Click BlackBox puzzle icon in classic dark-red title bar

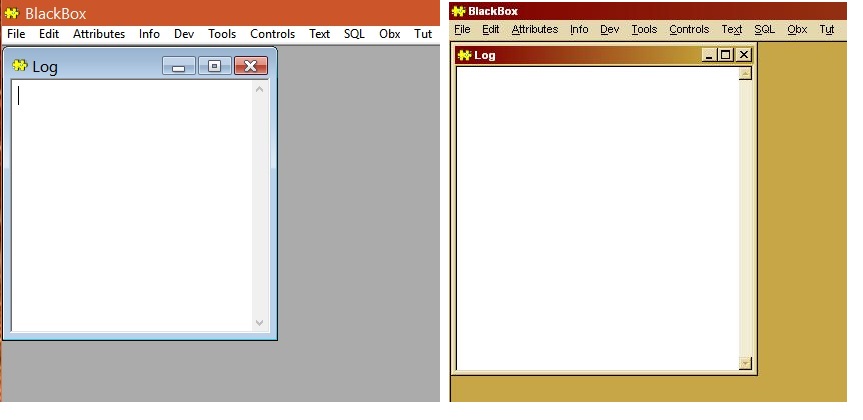[459, 11]
